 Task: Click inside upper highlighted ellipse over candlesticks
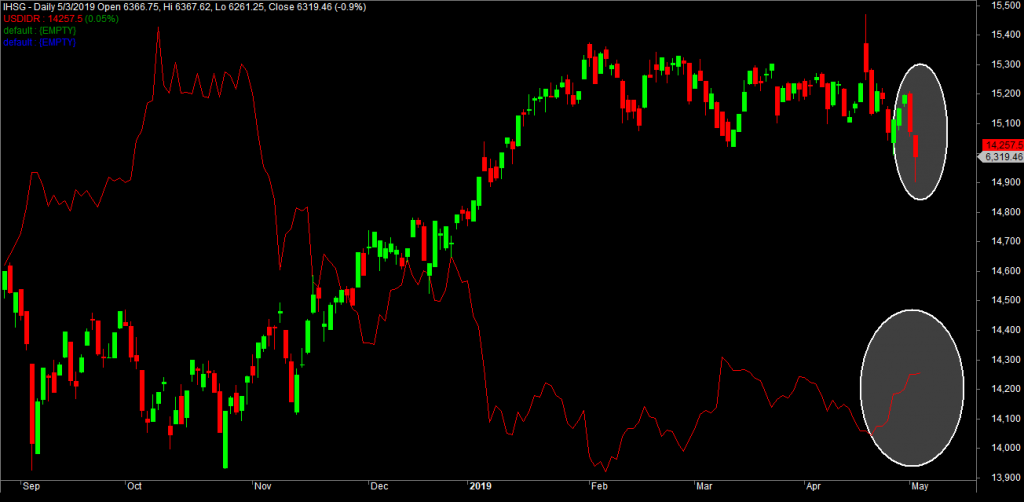click(x=920, y=130)
